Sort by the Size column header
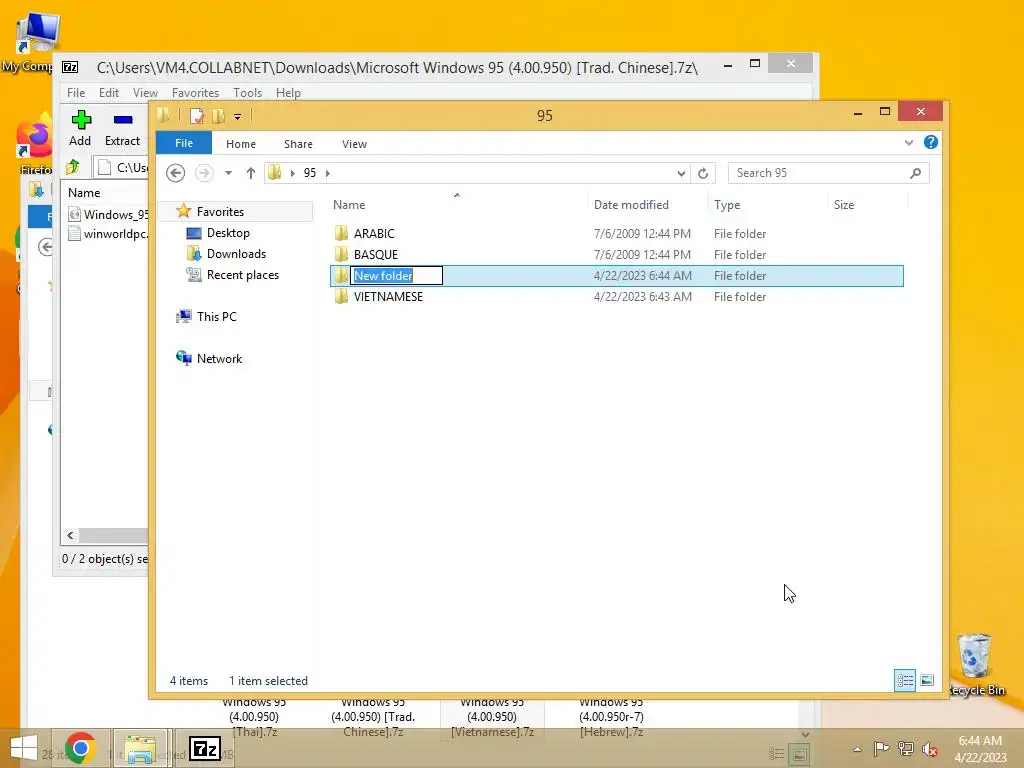This screenshot has height=768, width=1024. tap(844, 205)
